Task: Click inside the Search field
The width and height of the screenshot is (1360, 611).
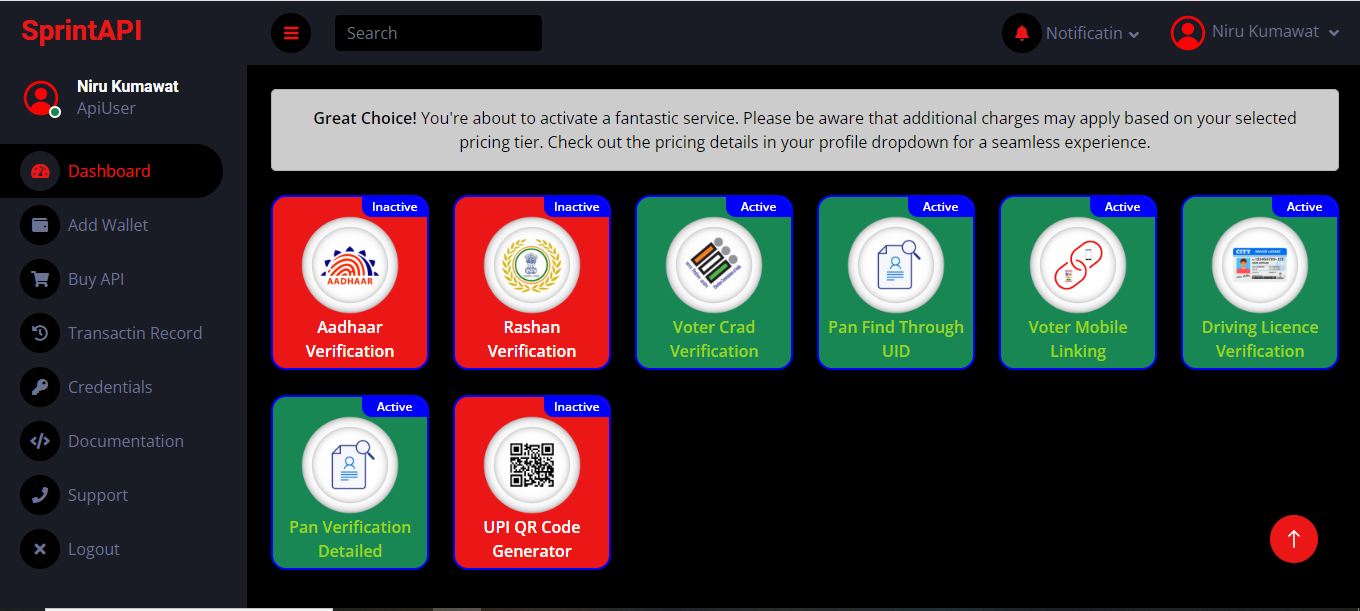Action: (x=437, y=32)
